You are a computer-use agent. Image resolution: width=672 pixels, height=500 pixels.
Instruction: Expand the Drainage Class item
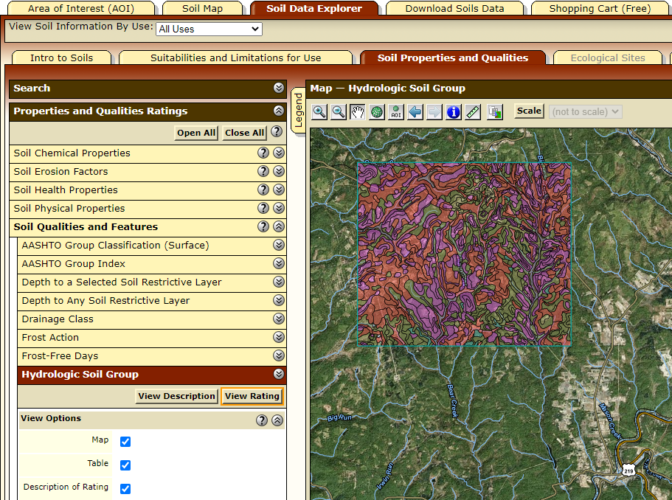click(279, 319)
